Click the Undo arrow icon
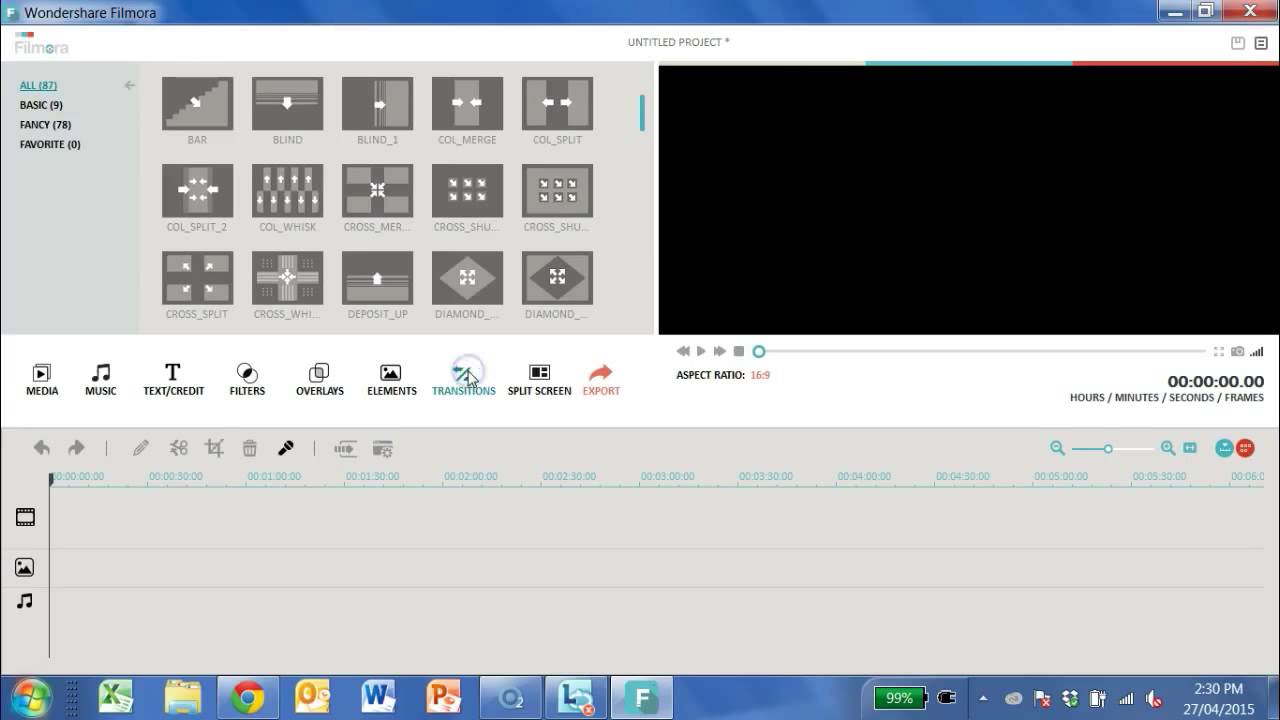Image resolution: width=1280 pixels, height=720 pixels. pyautogui.click(x=41, y=447)
